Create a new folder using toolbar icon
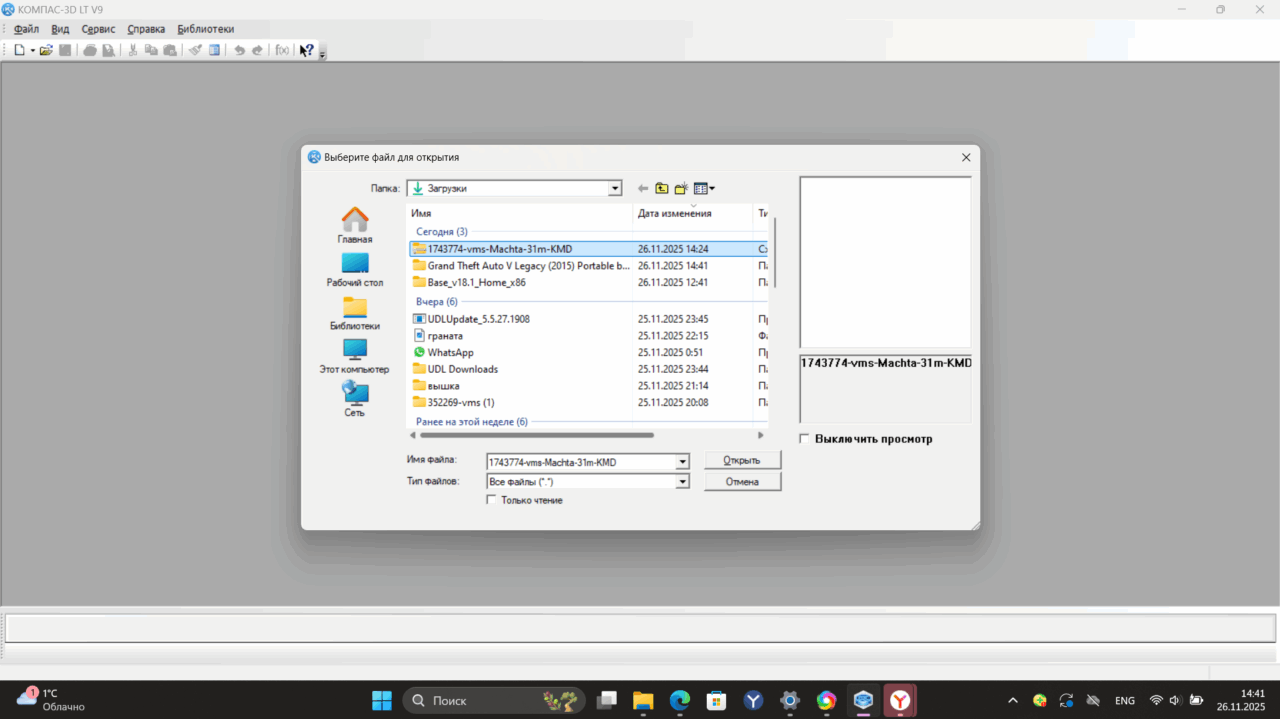 (681, 188)
